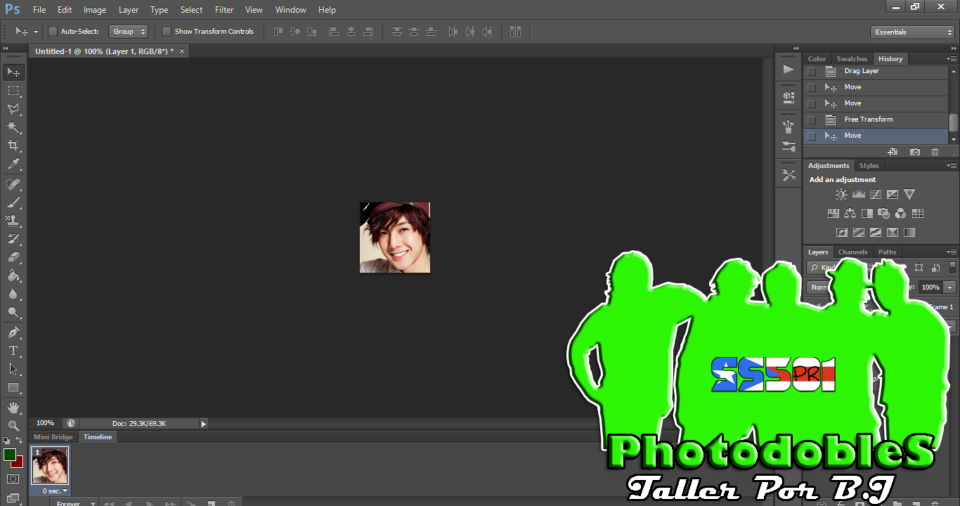Open the History panel options menu
This screenshot has height=506, width=960.
coord(951,59)
